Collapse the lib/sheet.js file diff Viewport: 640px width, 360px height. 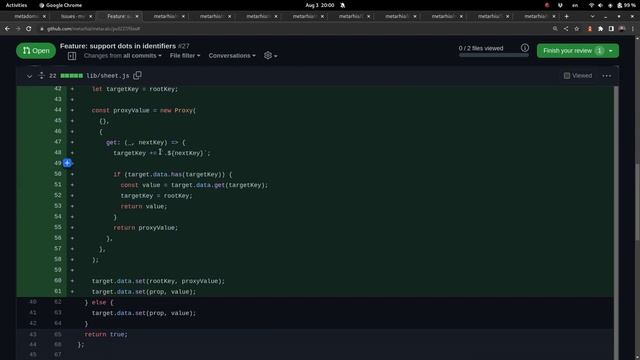click(x=29, y=76)
